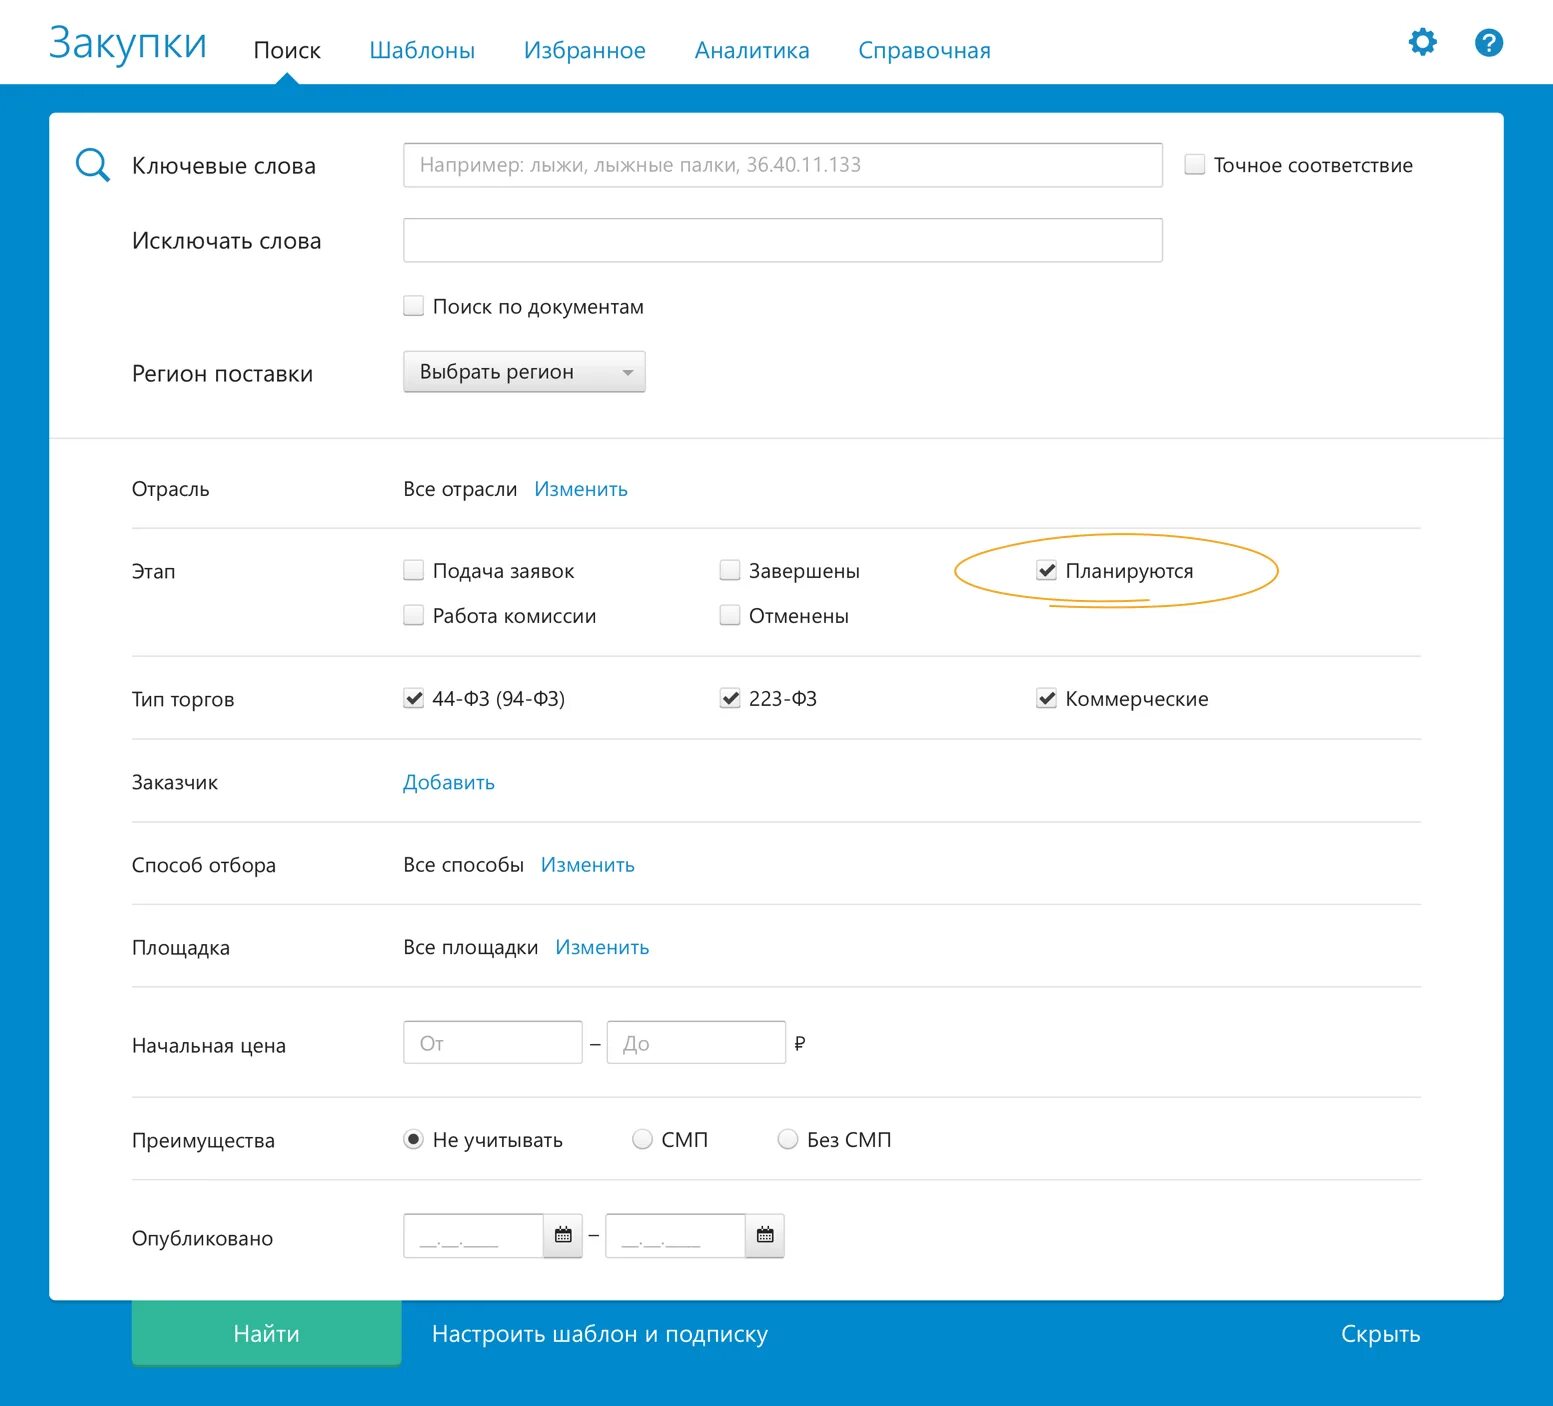Click Изменить next to Все способы

(588, 865)
